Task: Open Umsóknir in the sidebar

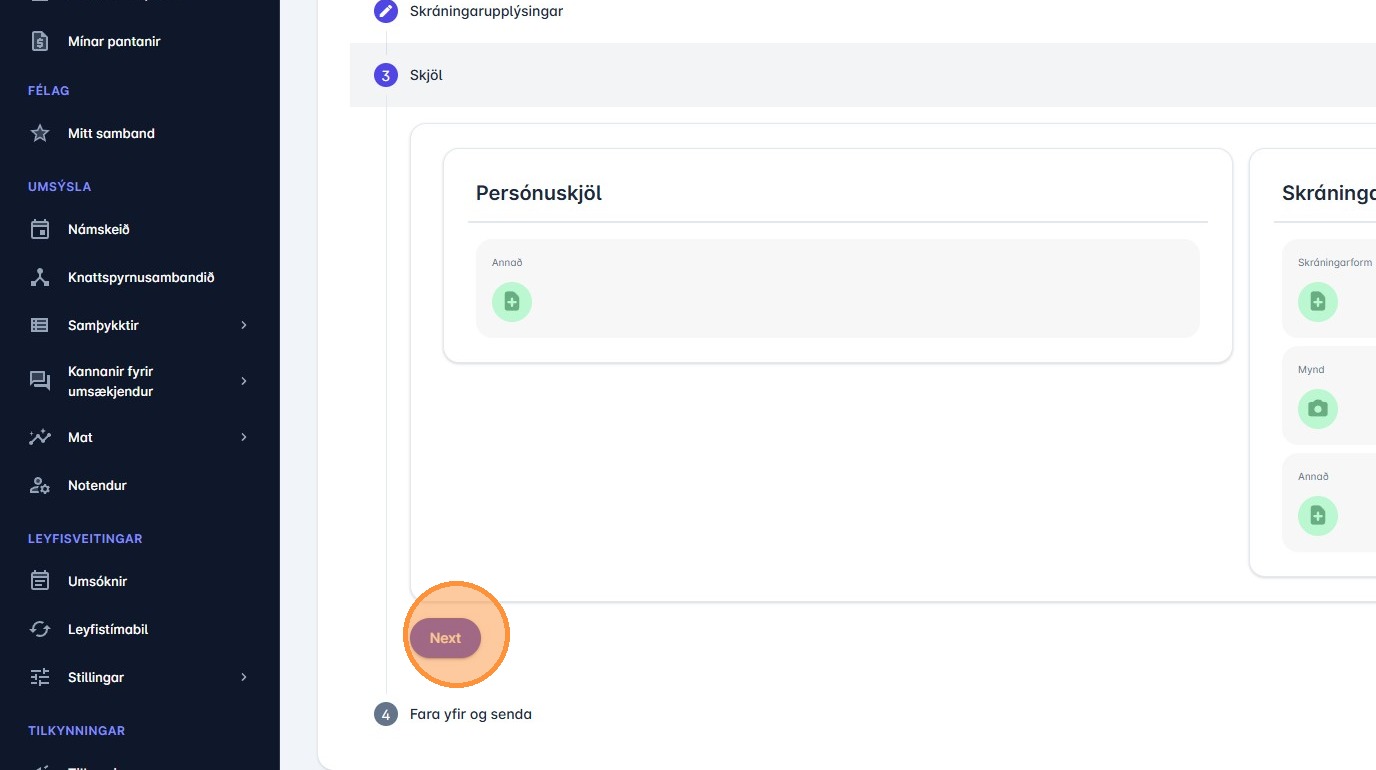Action: [97, 581]
